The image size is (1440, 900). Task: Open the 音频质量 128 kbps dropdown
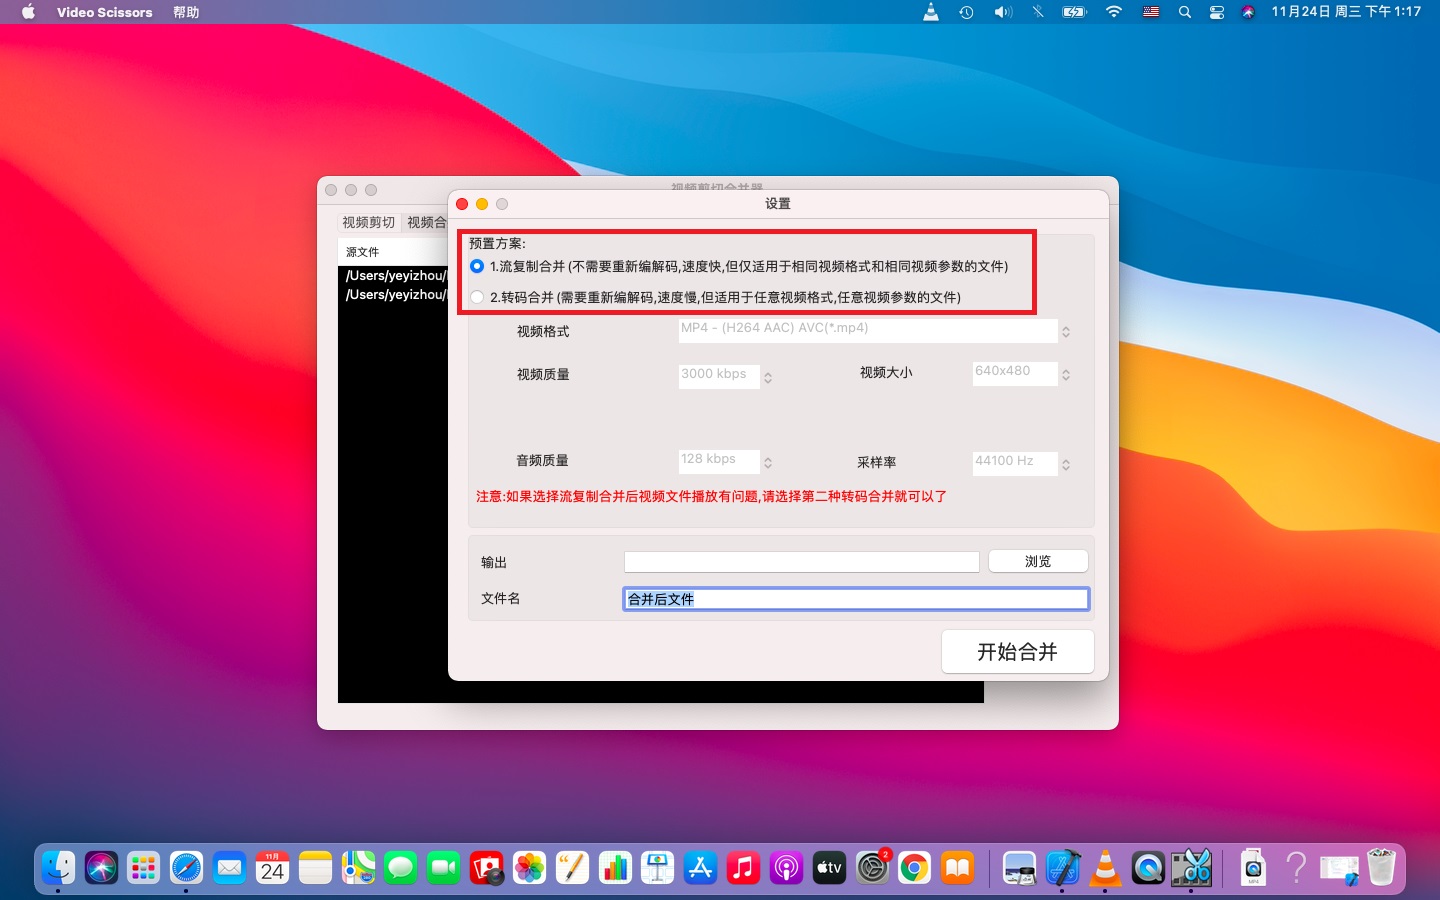pyautogui.click(x=726, y=461)
